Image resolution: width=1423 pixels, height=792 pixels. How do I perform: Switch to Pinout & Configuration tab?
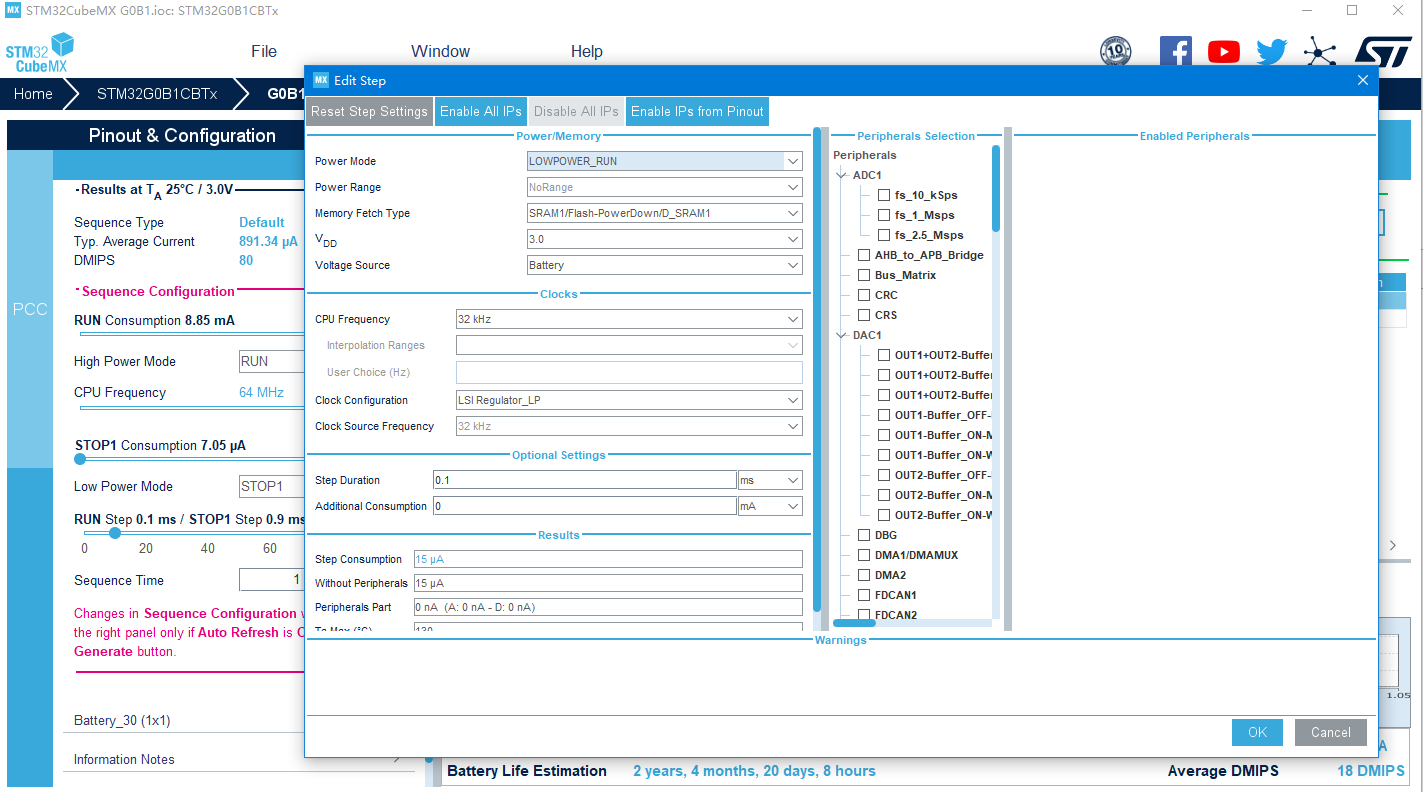[182, 136]
